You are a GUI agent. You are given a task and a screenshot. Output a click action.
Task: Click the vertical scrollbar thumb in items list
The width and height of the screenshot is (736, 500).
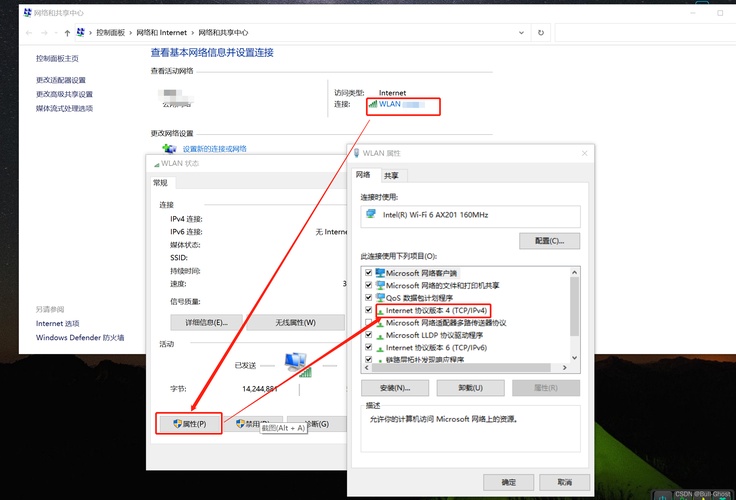(x=575, y=306)
